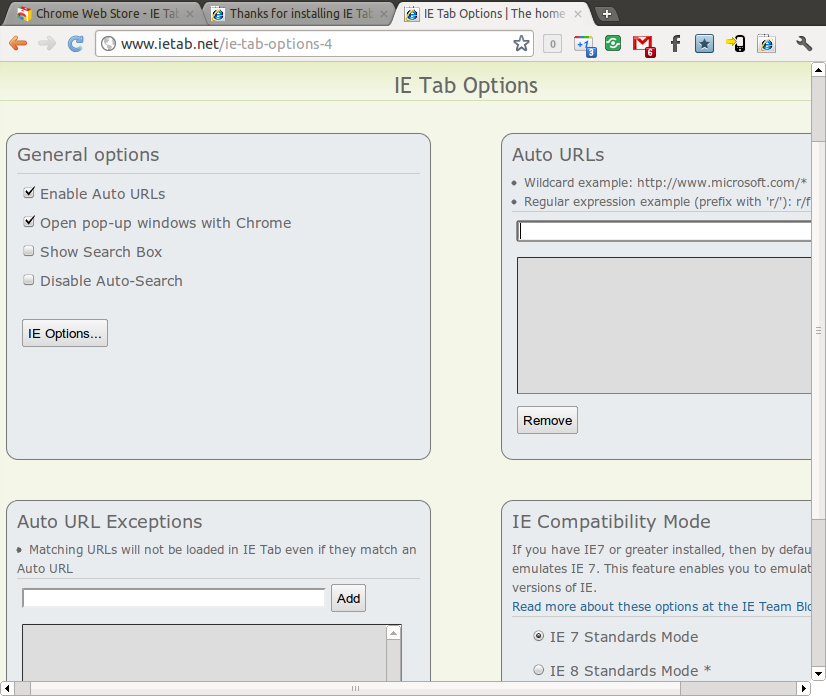This screenshot has height=696, width=826.
Task: Enable the Show Search Box checkbox
Action: click(x=28, y=251)
